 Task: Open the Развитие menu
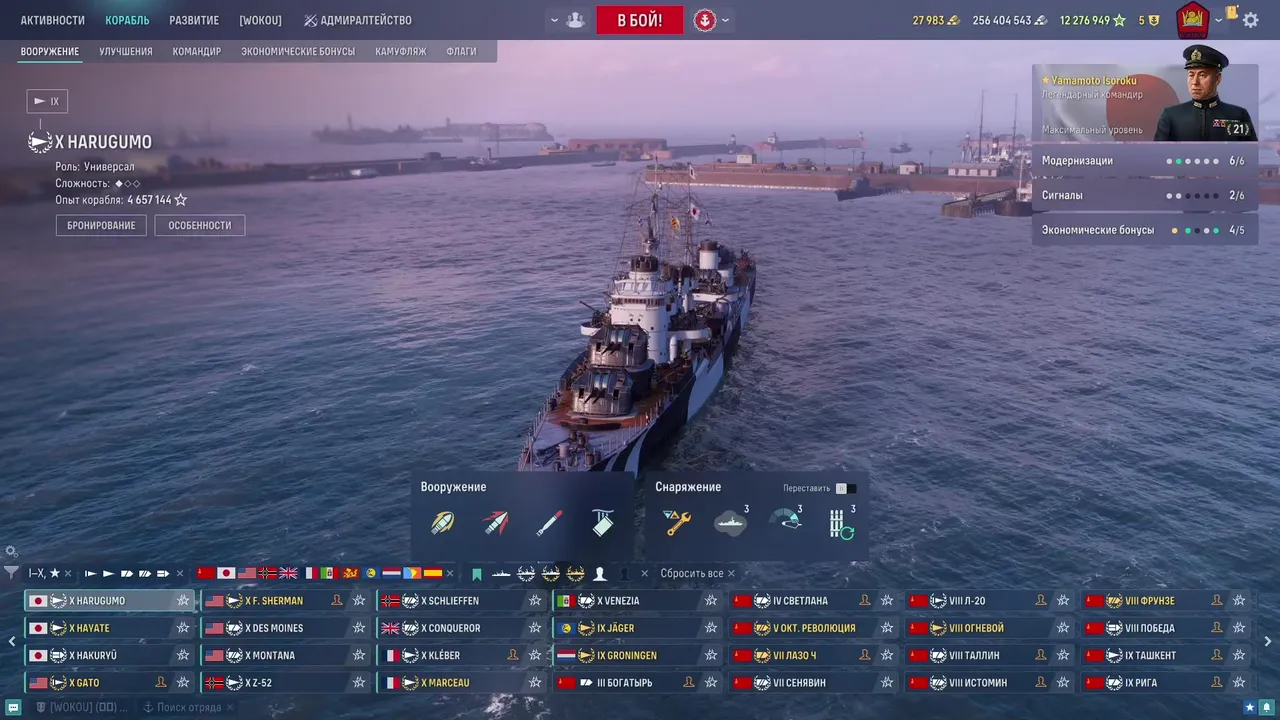(x=194, y=20)
